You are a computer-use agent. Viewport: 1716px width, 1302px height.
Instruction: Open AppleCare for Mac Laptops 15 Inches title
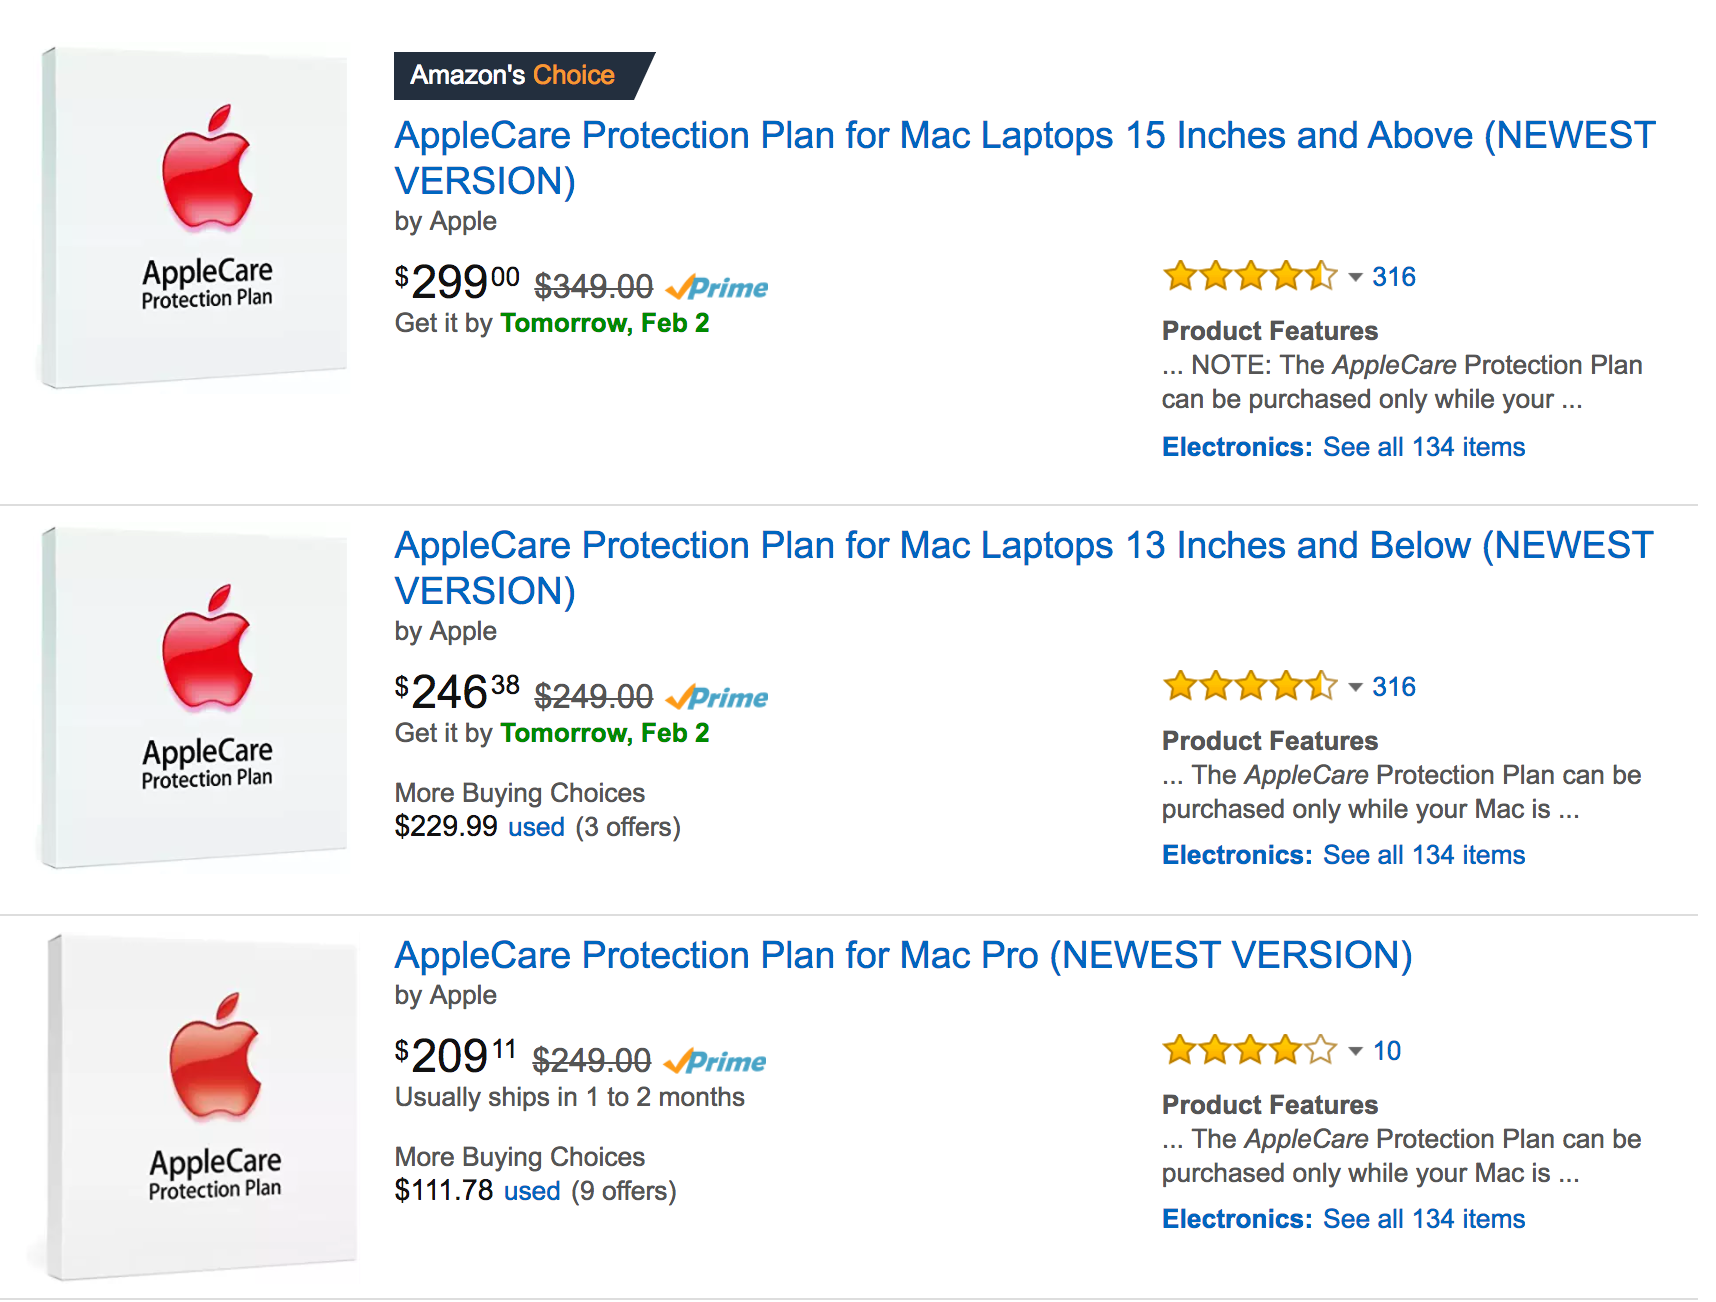1024,136
